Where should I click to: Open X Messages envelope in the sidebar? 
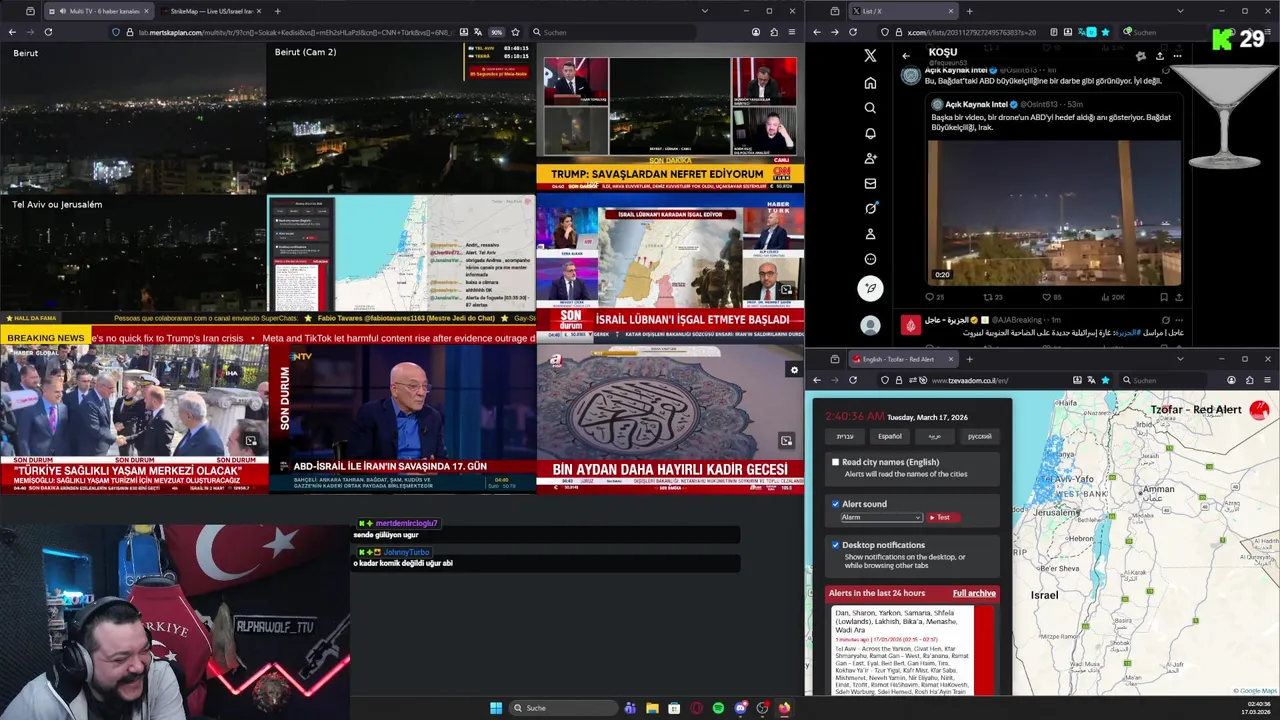click(870, 183)
